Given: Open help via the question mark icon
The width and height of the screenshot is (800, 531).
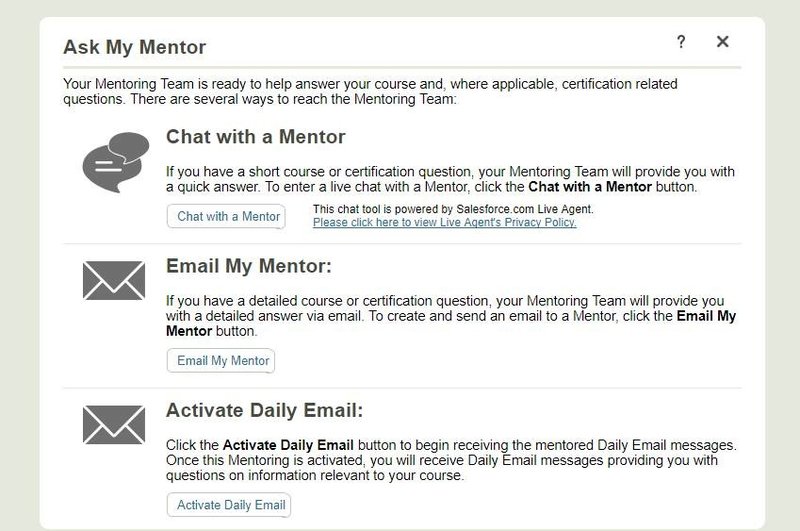Looking at the screenshot, I should (681, 41).
